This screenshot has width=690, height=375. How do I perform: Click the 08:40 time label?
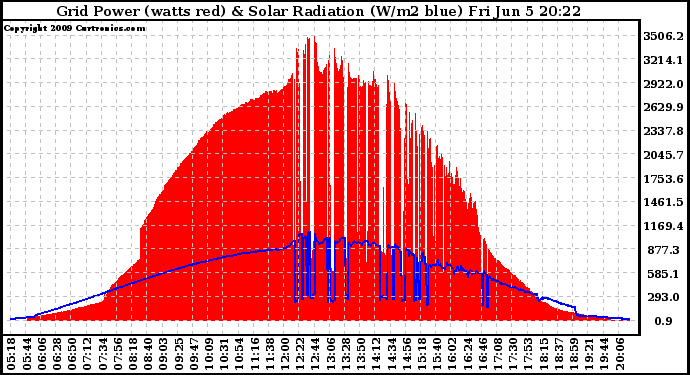pyautogui.click(x=147, y=354)
